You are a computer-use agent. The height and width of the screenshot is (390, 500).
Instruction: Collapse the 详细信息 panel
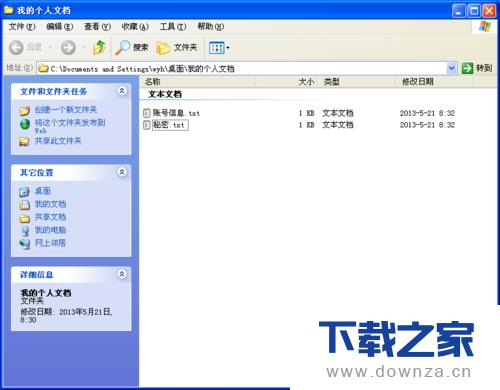[x=122, y=274]
